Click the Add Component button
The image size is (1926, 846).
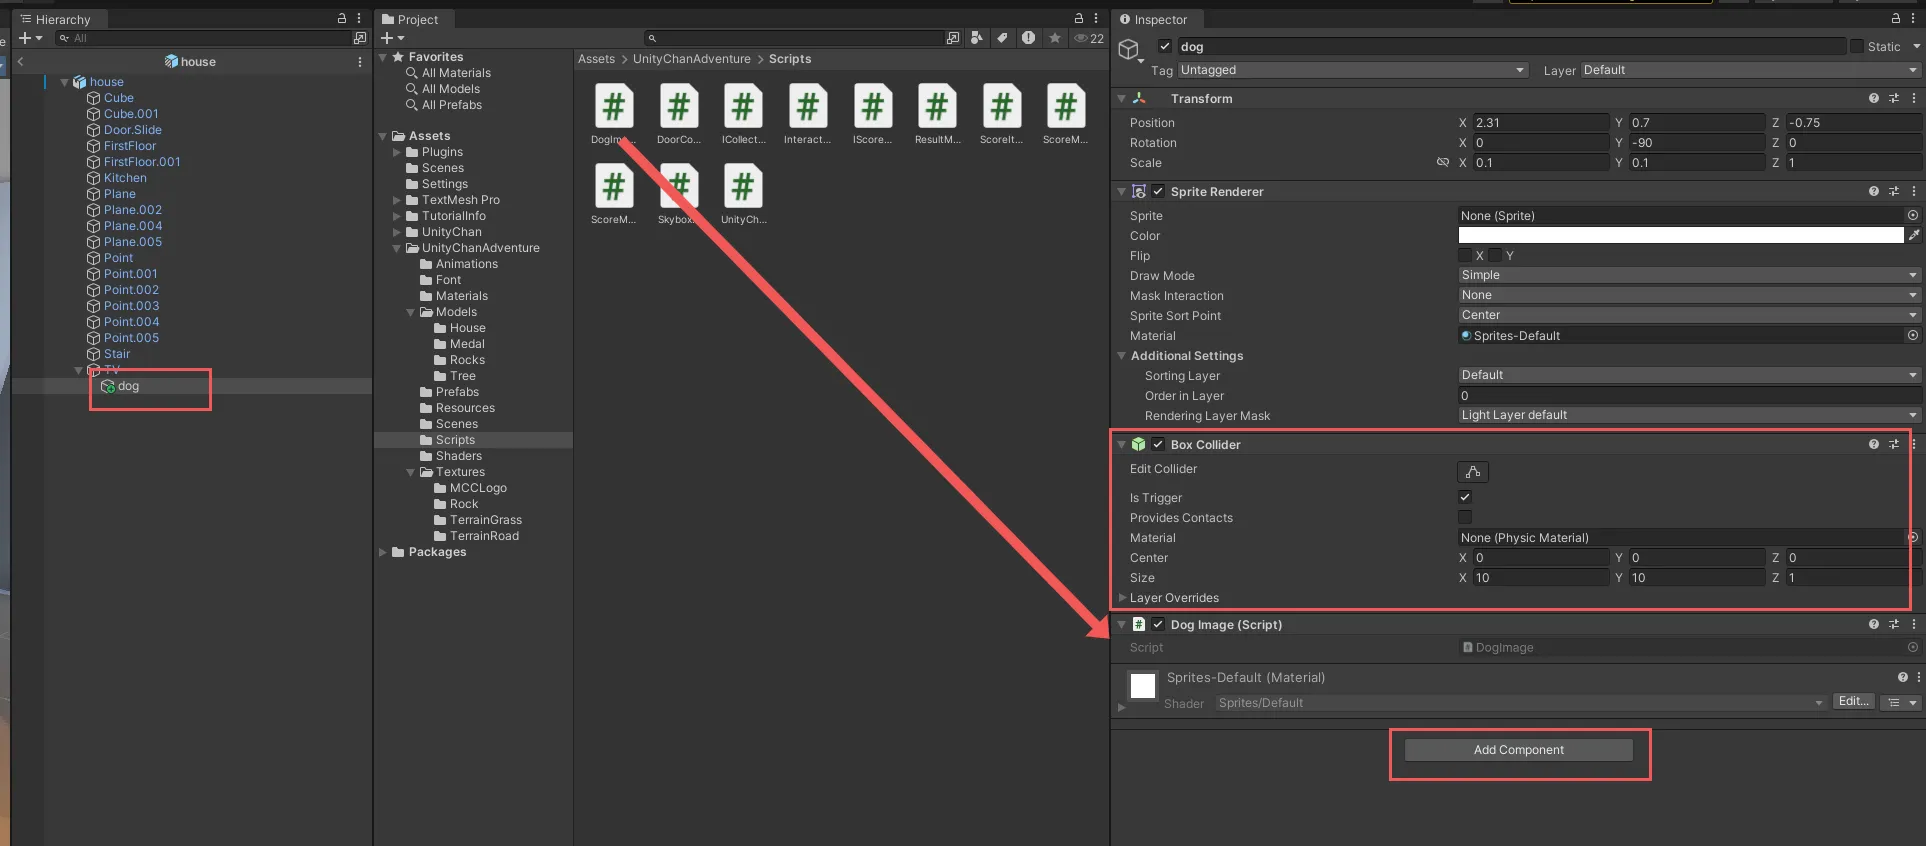point(1518,750)
